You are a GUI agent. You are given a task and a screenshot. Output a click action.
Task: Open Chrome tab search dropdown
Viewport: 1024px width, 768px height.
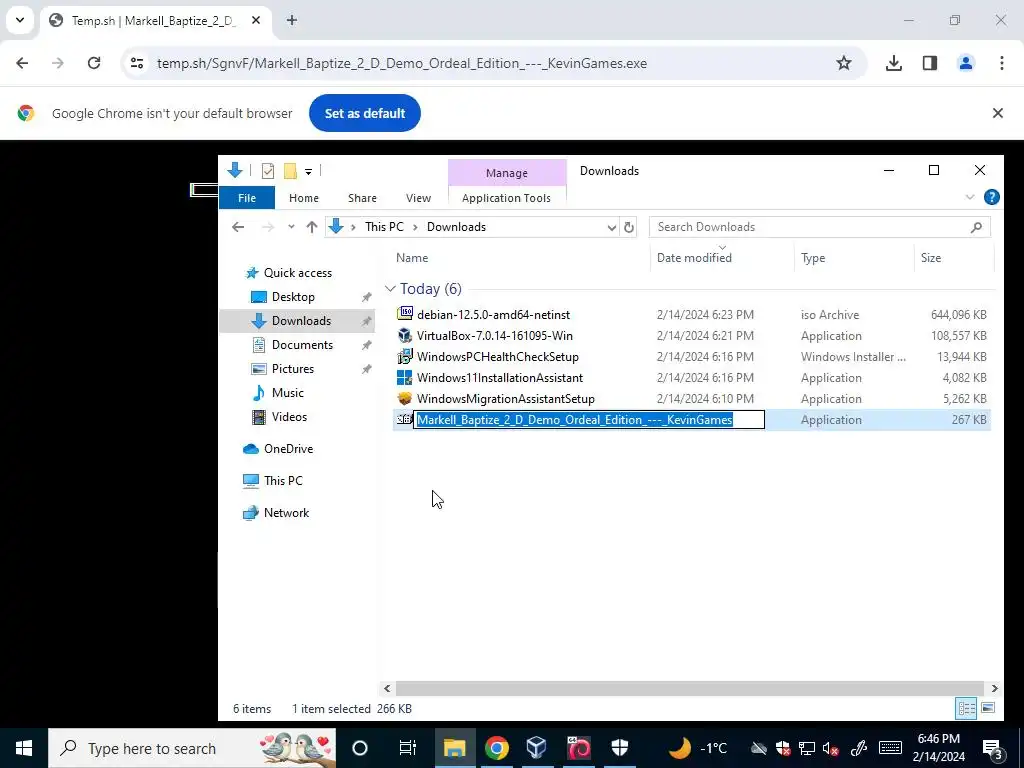[20, 20]
